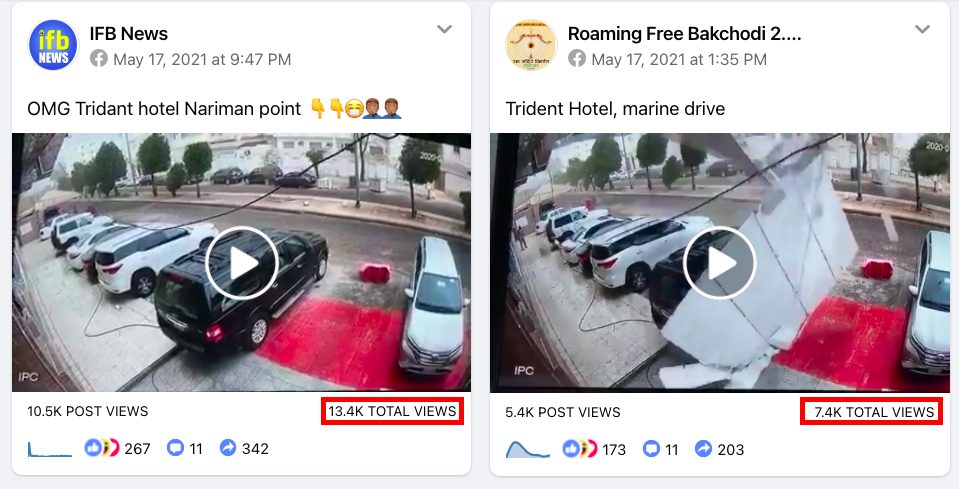This screenshot has height=489, width=959.
Task: Click the IFB News profile logo
Action: click(x=54, y=45)
